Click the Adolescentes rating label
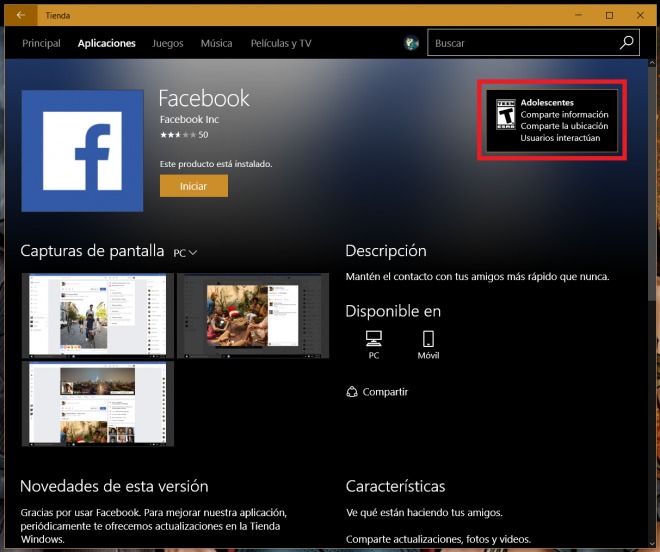The width and height of the screenshot is (660, 552). 547,102
